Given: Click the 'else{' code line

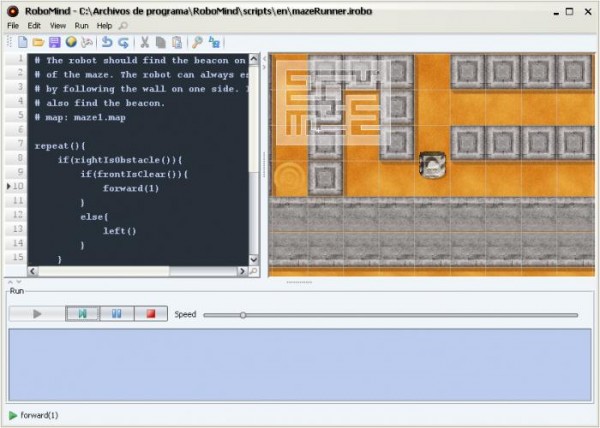Looking at the screenshot, I should click(94, 217).
